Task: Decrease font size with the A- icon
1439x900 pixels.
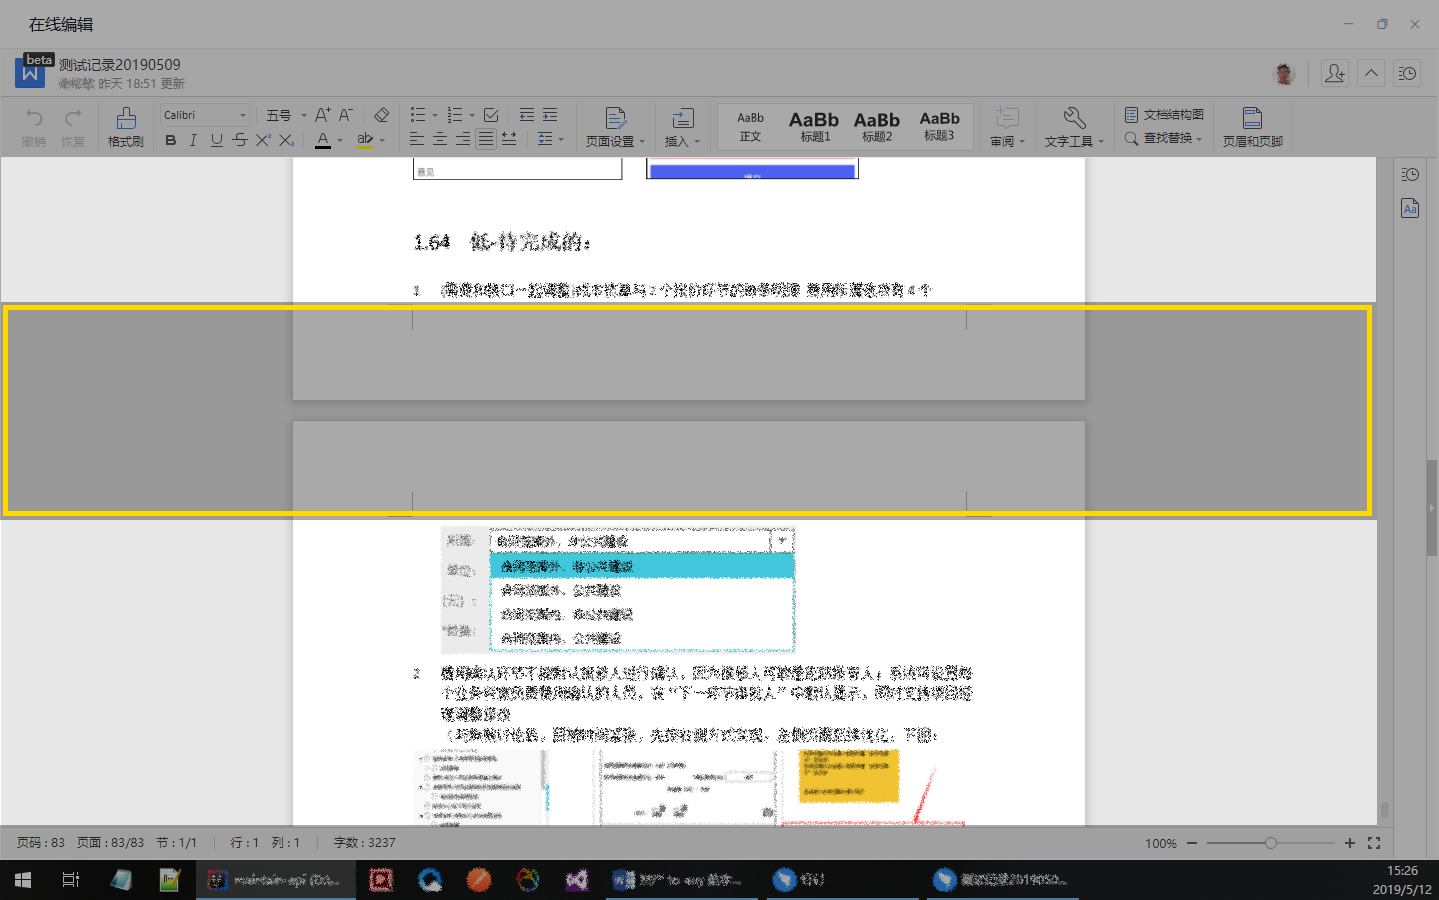Action: tap(345, 115)
